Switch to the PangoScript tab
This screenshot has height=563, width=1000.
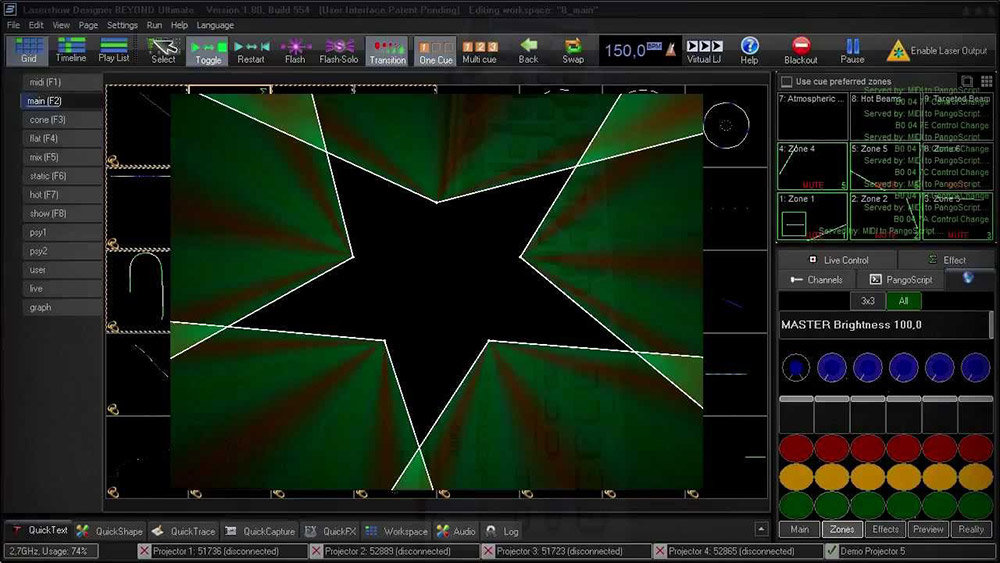pos(902,280)
